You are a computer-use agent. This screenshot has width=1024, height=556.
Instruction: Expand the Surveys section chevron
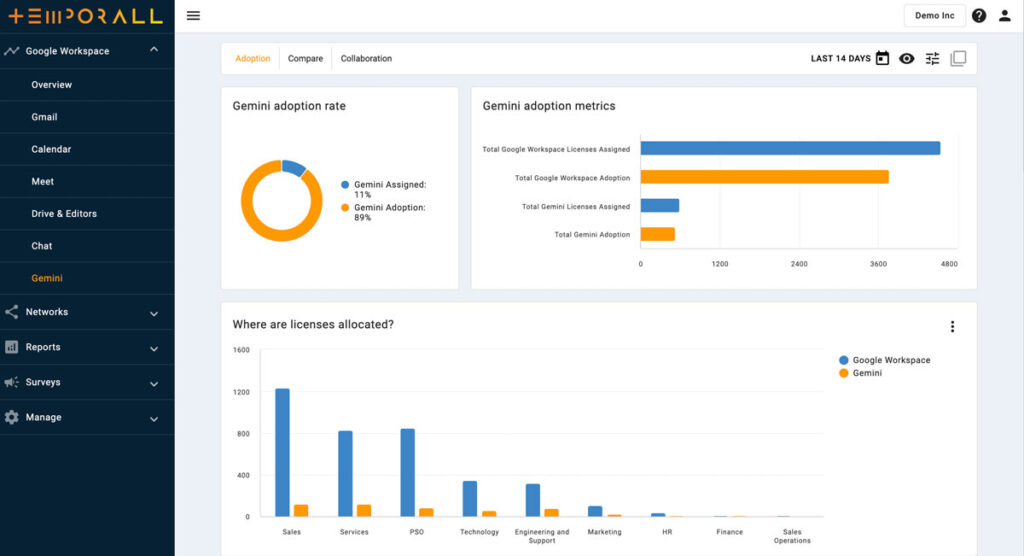point(153,384)
